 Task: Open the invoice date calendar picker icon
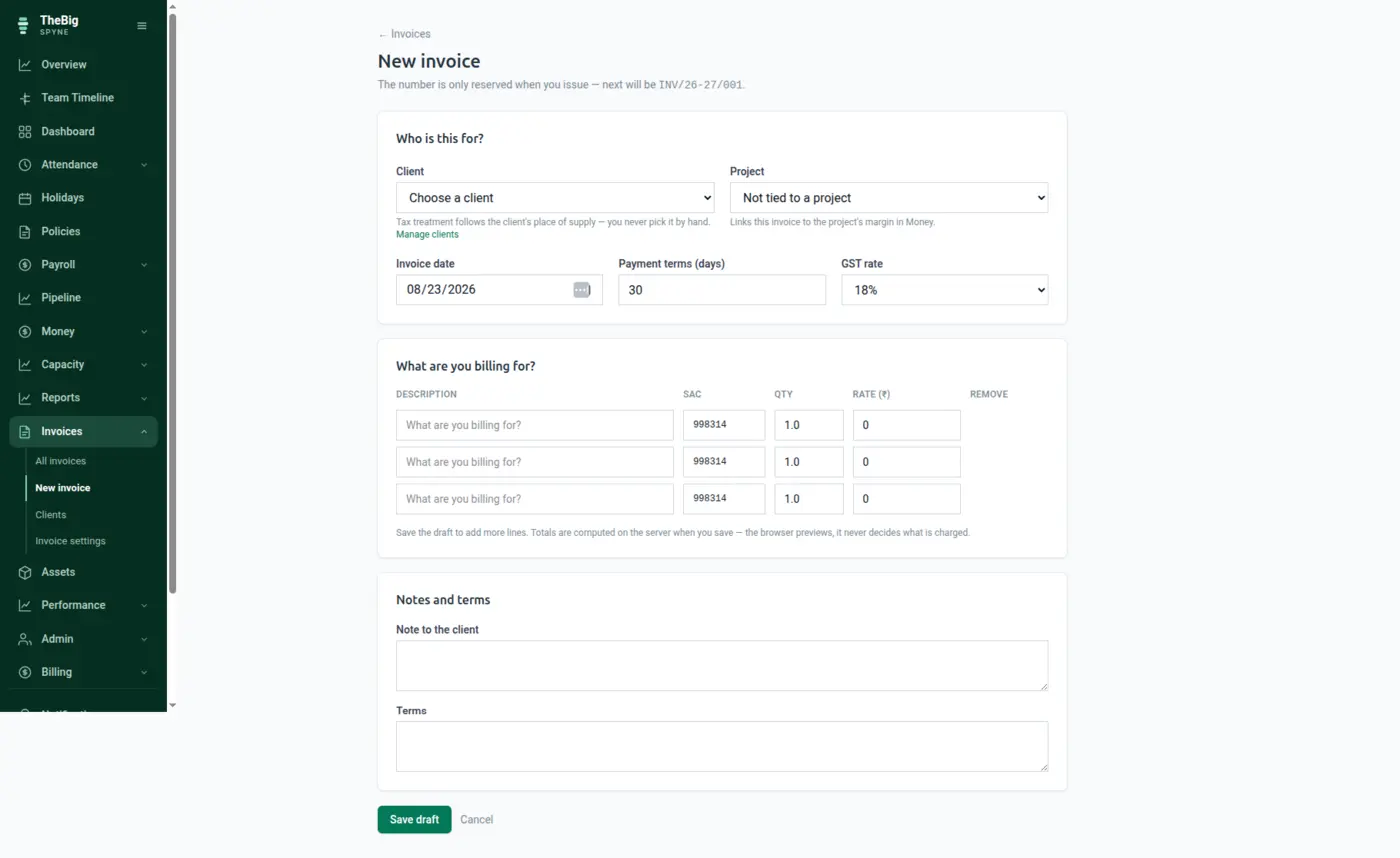pyautogui.click(x=582, y=289)
